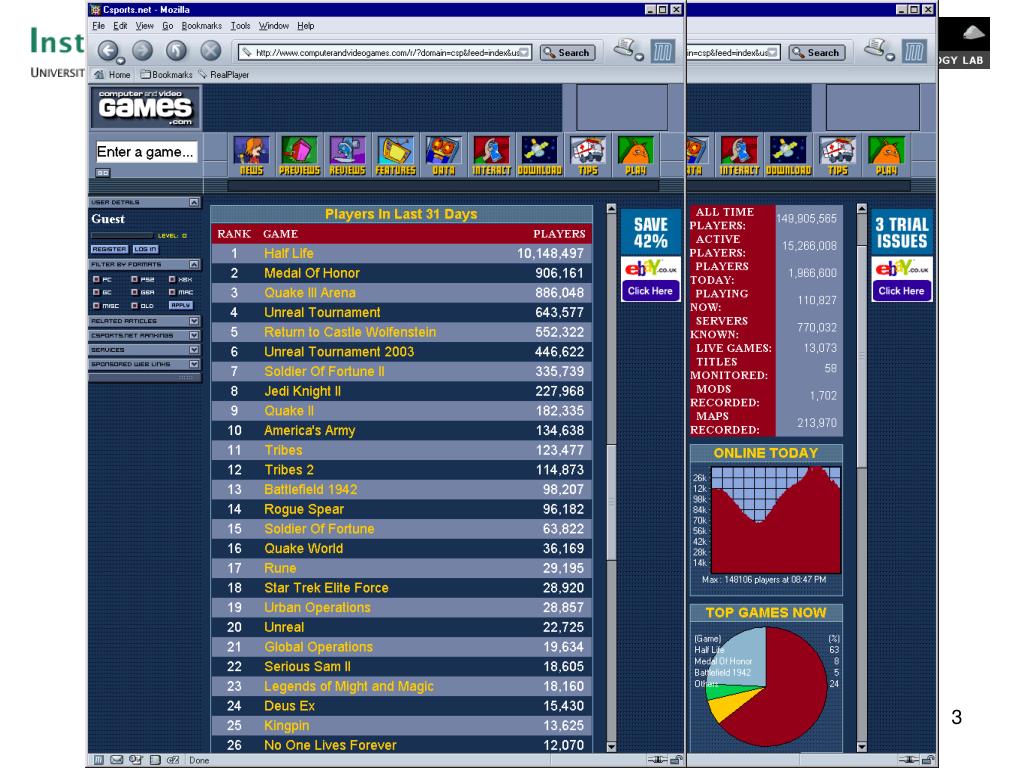
Task: Click the Enter a game search field
Action: 146,152
